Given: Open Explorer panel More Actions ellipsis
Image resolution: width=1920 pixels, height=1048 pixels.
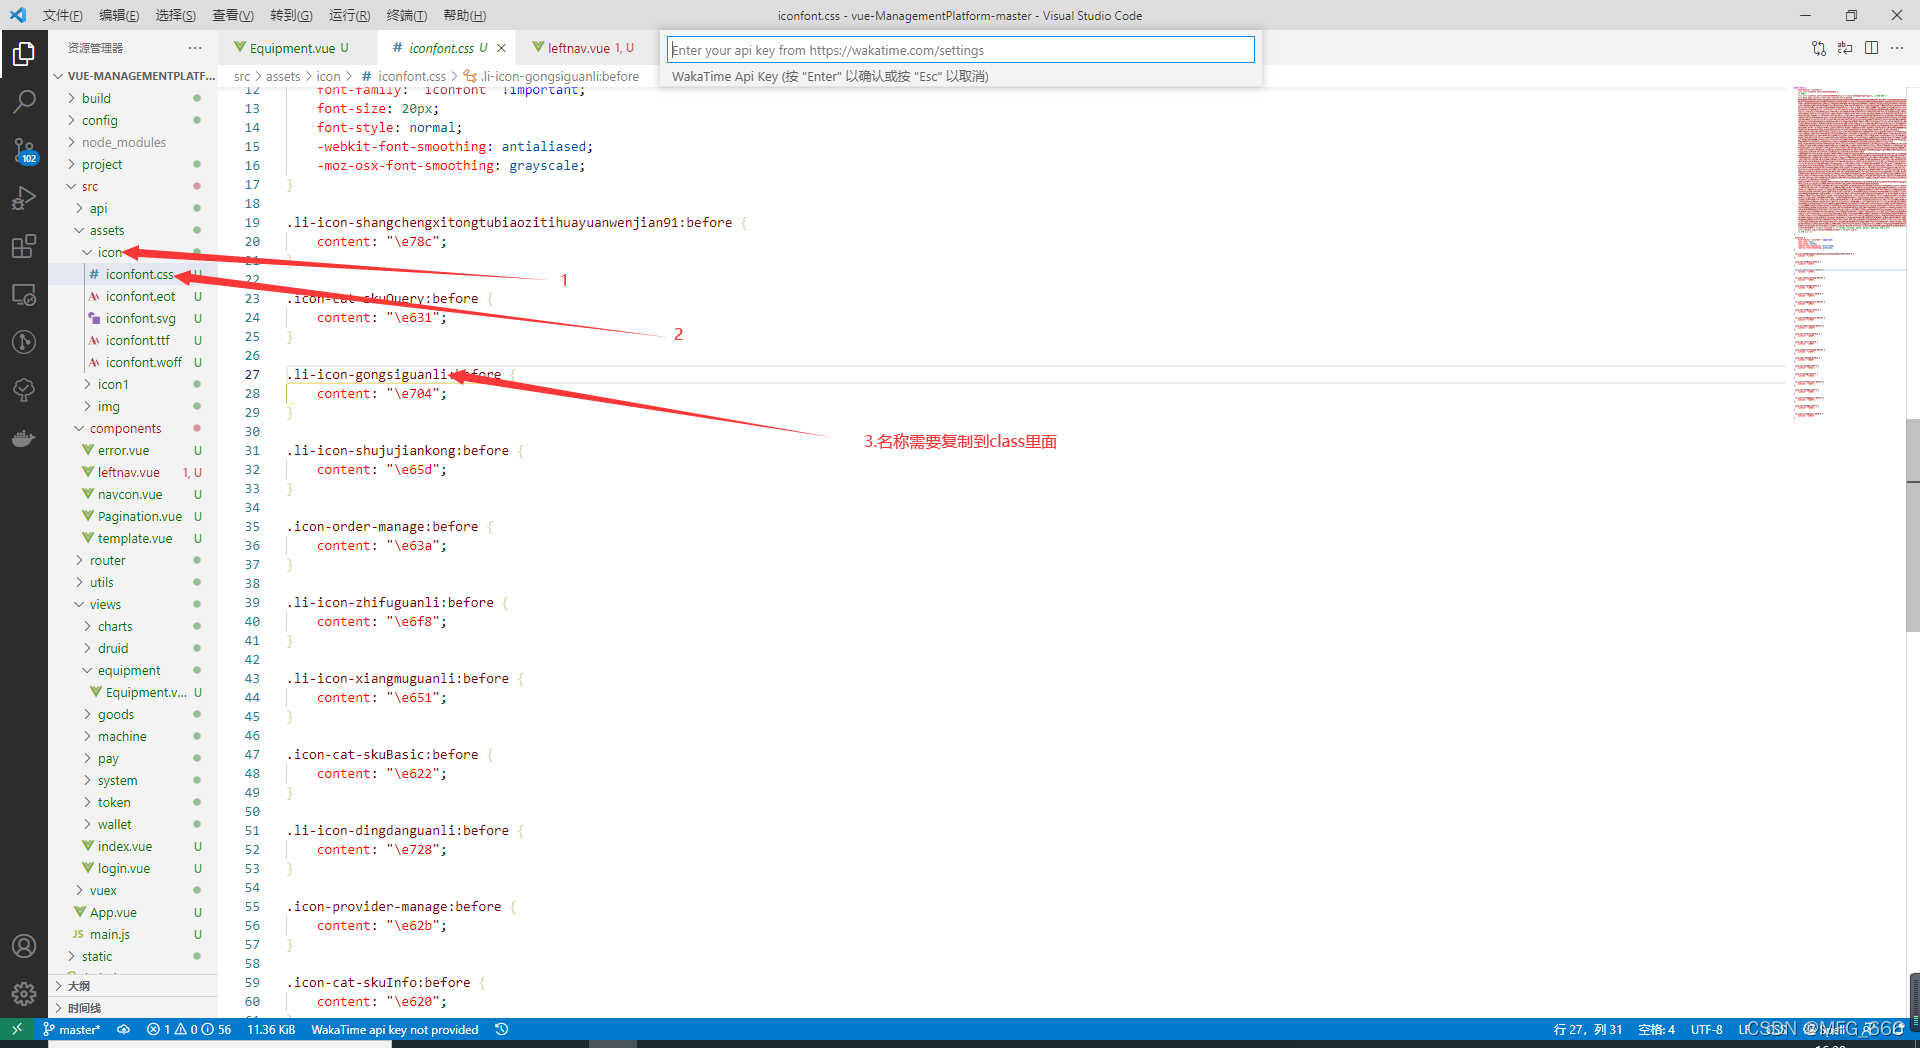Looking at the screenshot, I should [195, 48].
